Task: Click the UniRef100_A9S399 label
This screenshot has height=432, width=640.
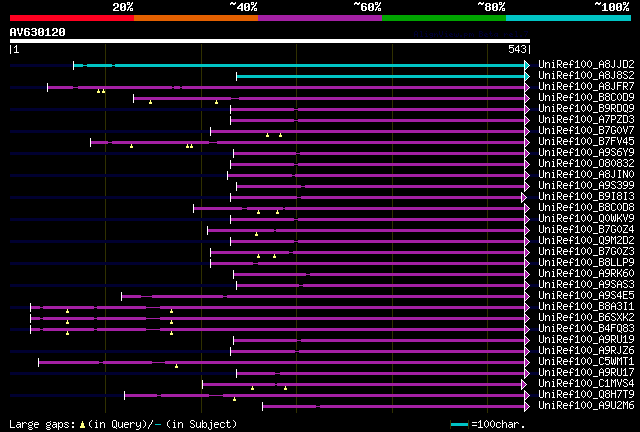Action: [586, 185]
